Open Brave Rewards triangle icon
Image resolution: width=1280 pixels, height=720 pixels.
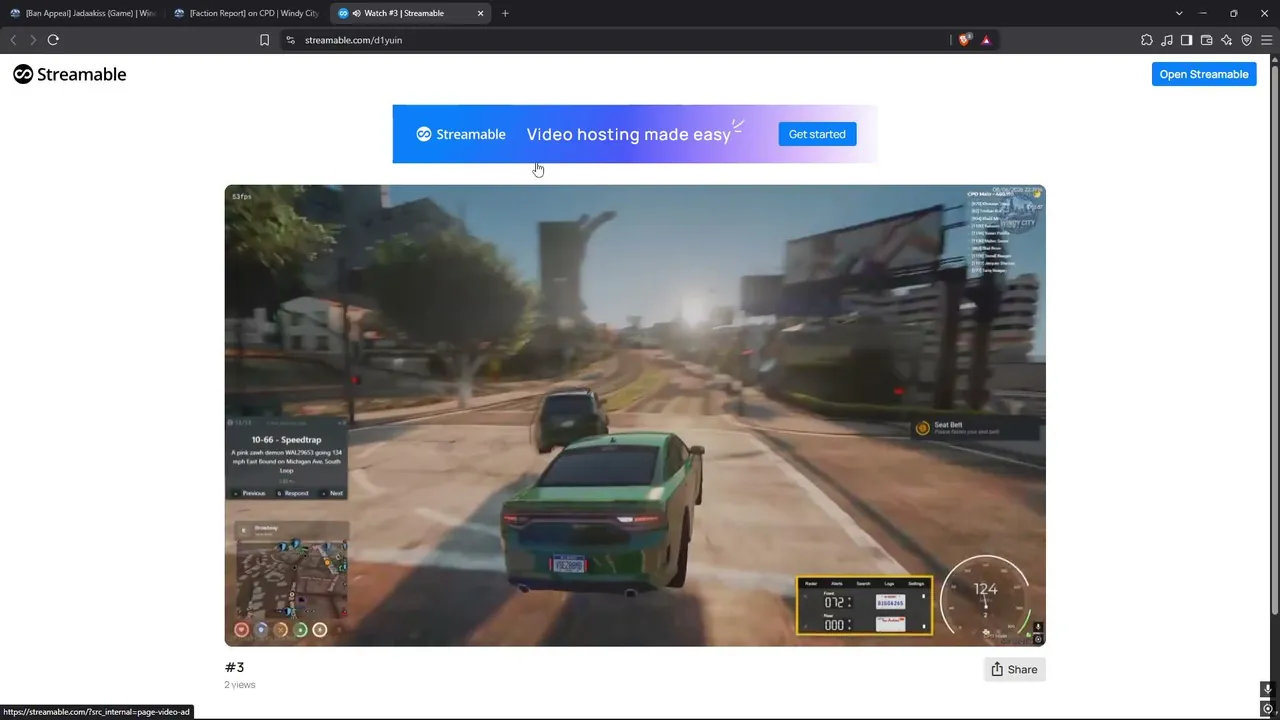(x=986, y=40)
